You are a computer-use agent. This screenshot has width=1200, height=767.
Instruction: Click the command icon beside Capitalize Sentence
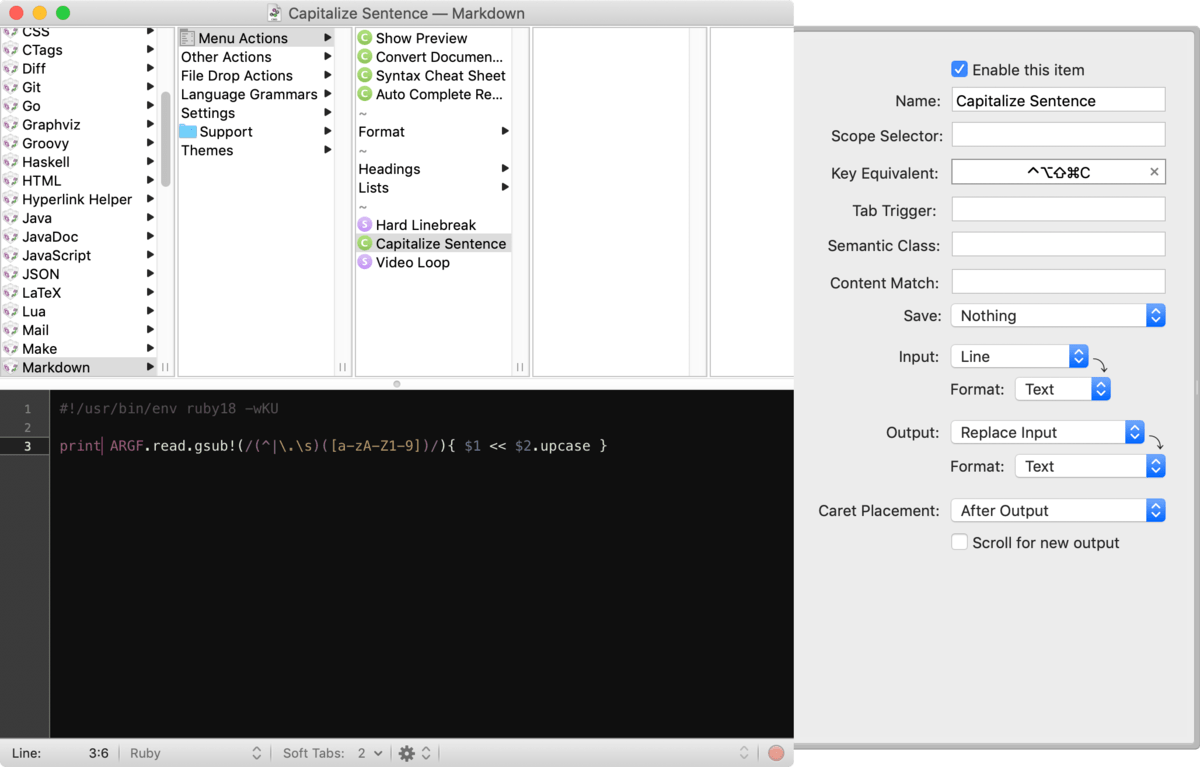[366, 243]
